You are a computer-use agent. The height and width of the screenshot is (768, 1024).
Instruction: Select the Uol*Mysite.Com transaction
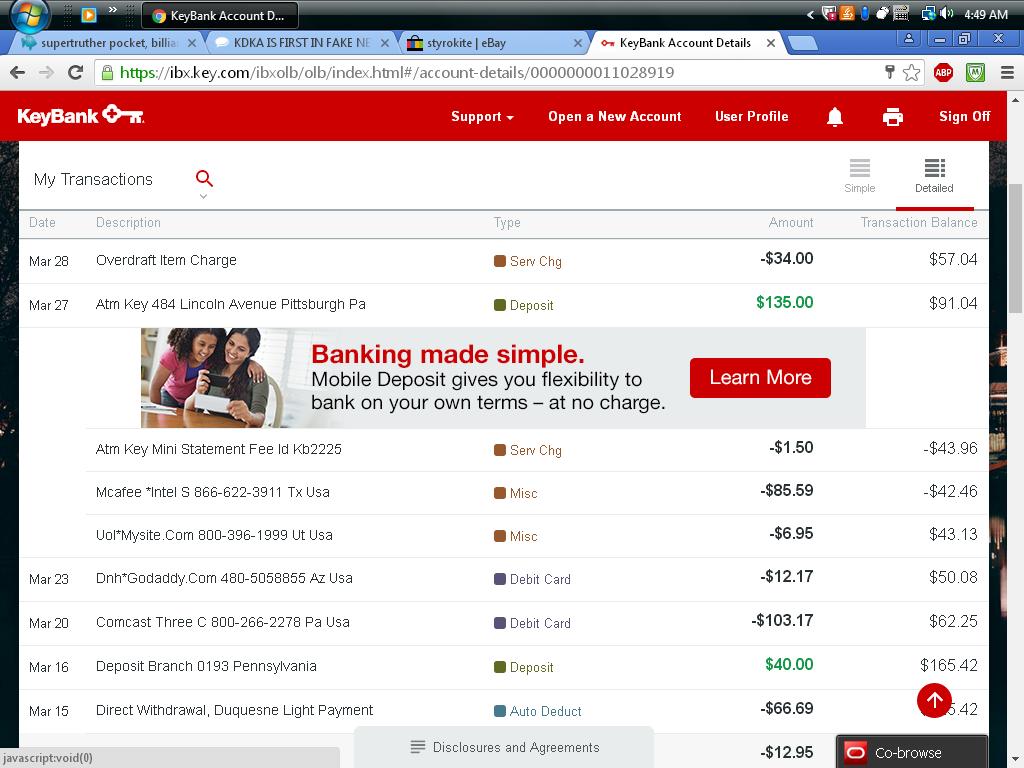[x=537, y=536]
